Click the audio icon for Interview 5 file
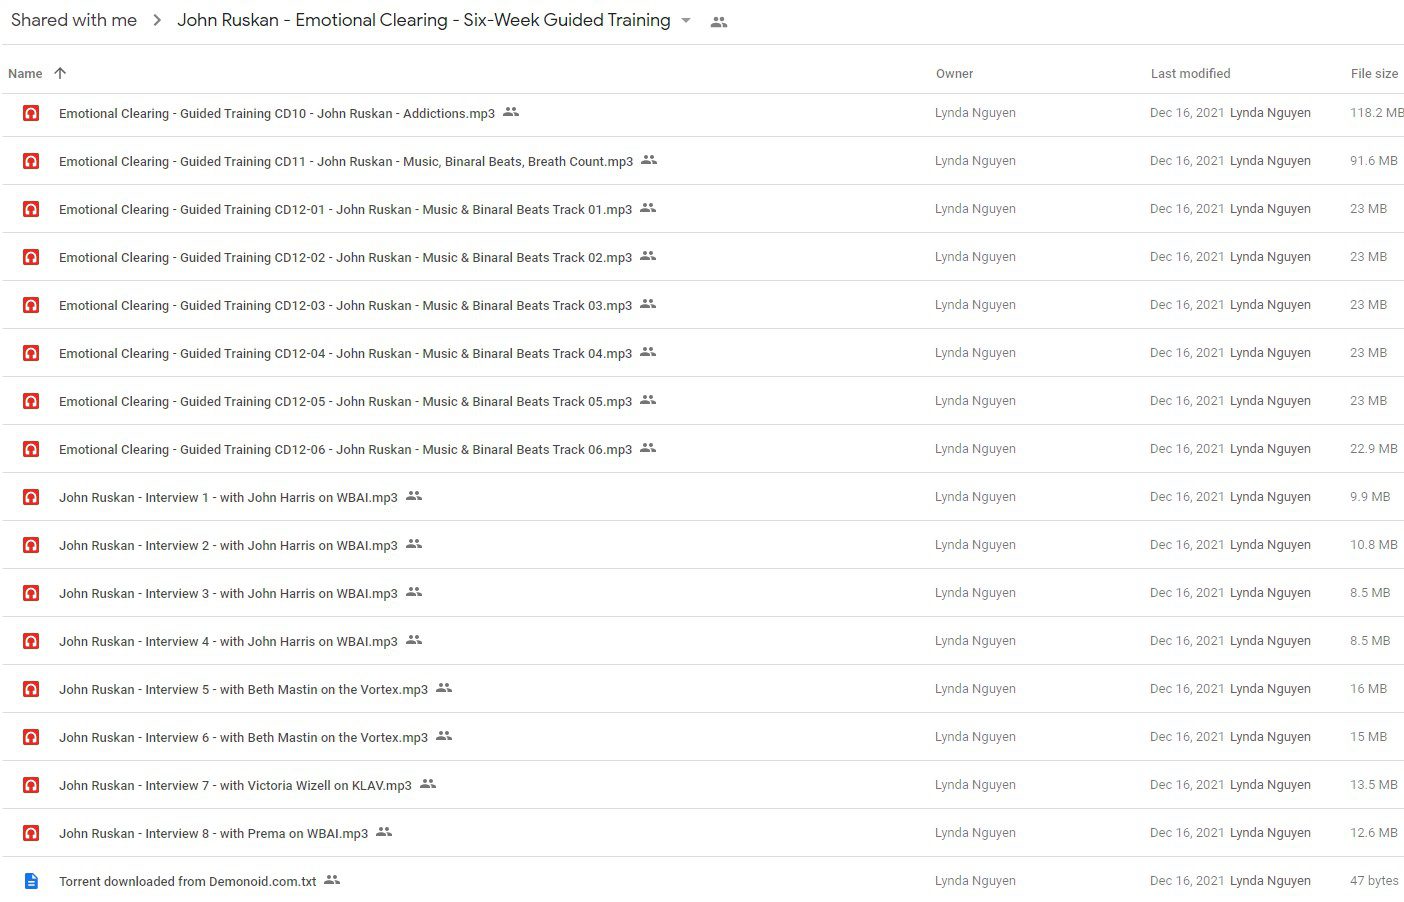1404x902 pixels. (x=31, y=689)
